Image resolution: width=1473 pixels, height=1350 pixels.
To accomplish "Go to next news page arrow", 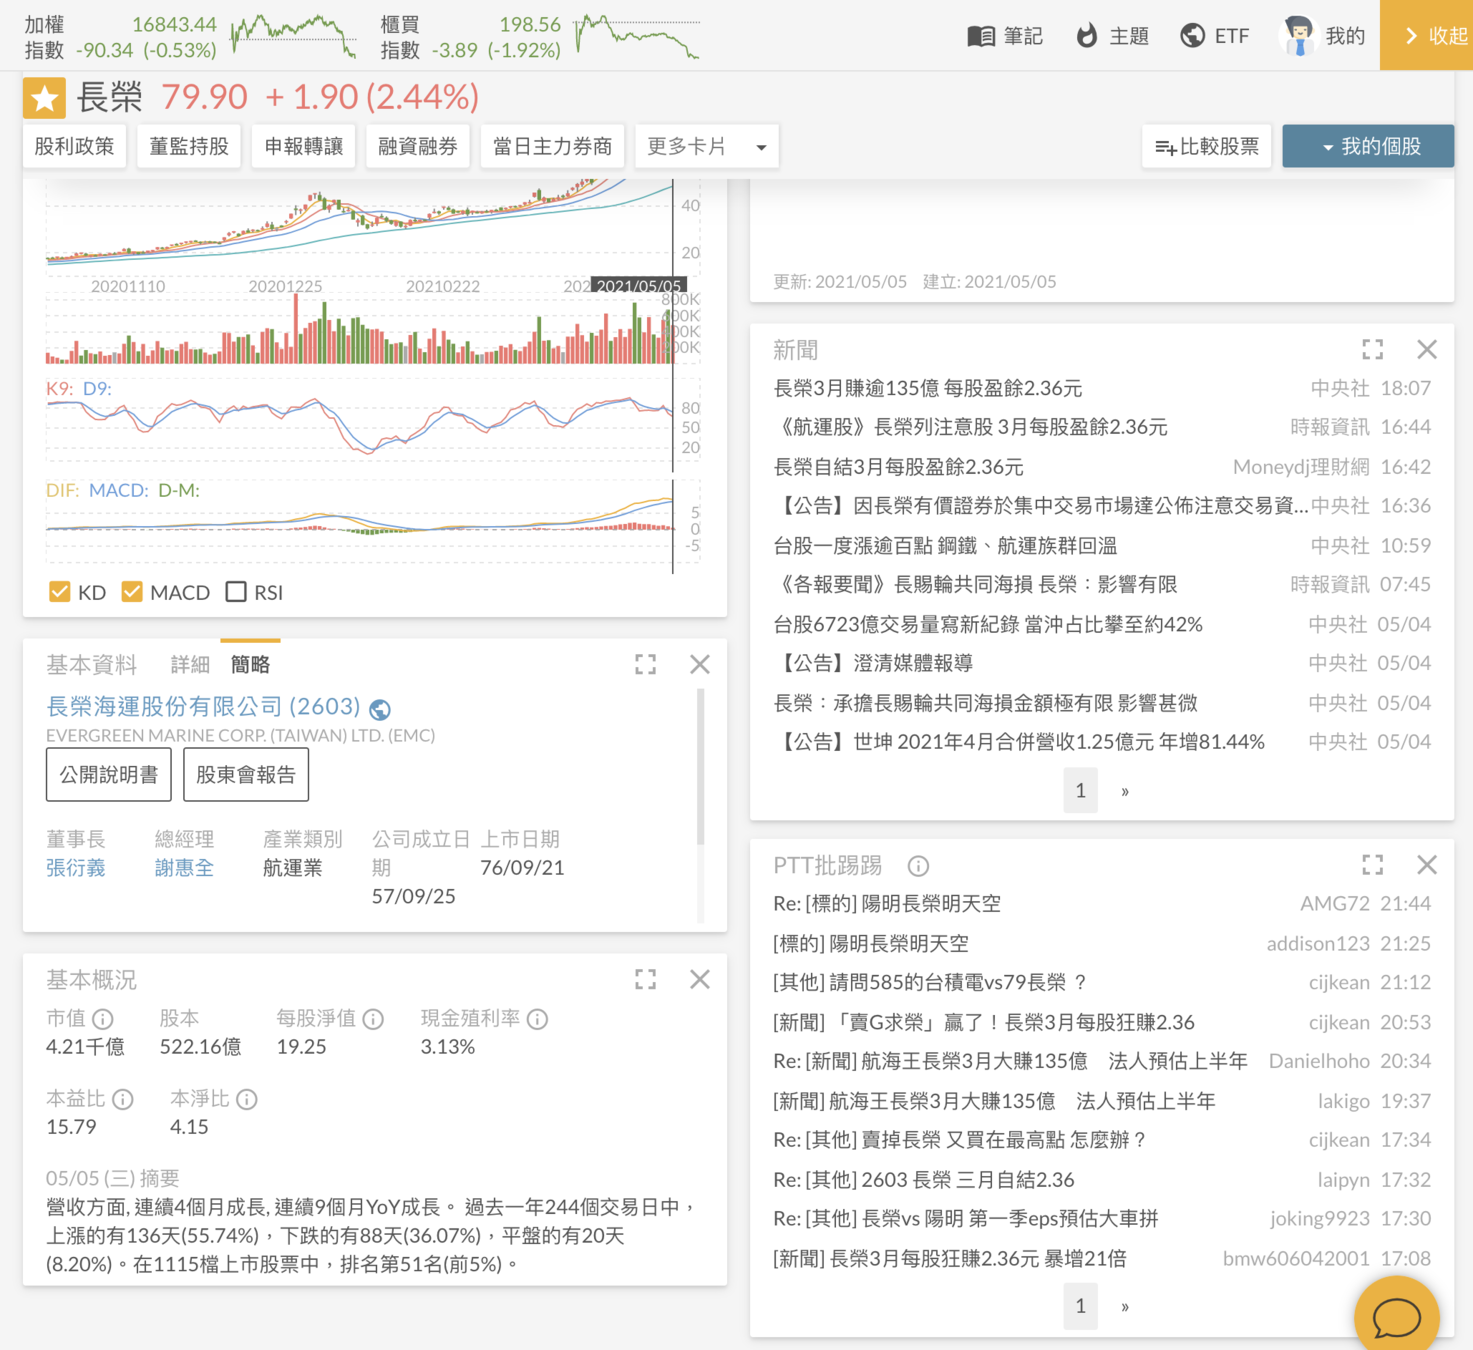I will click(1125, 791).
